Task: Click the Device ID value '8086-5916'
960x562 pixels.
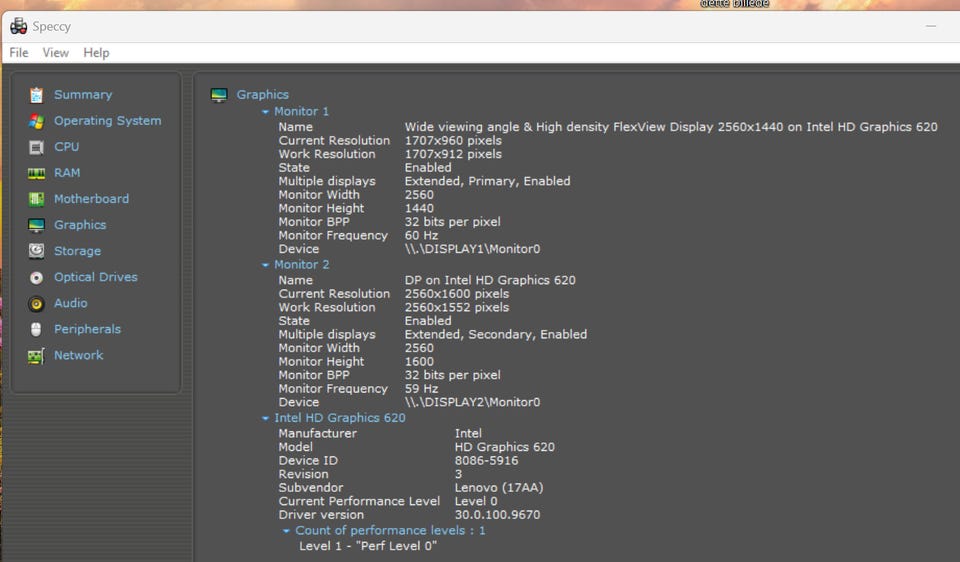Action: point(486,460)
